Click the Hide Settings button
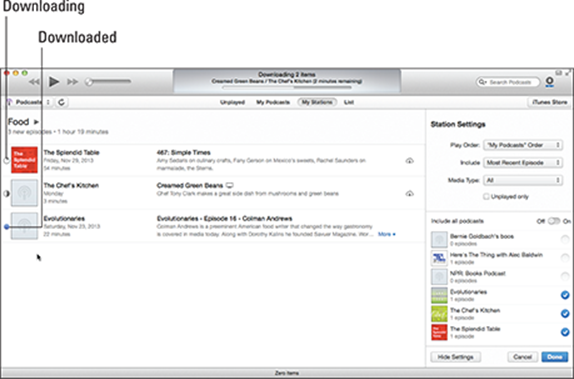This screenshot has width=574, height=379. pyautogui.click(x=456, y=357)
